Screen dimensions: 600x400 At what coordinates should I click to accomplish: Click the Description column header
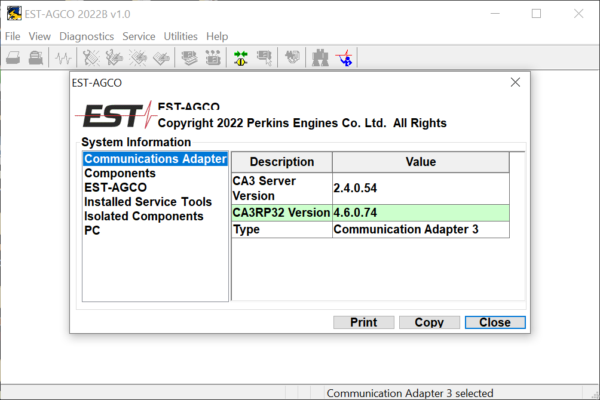[x=282, y=162]
